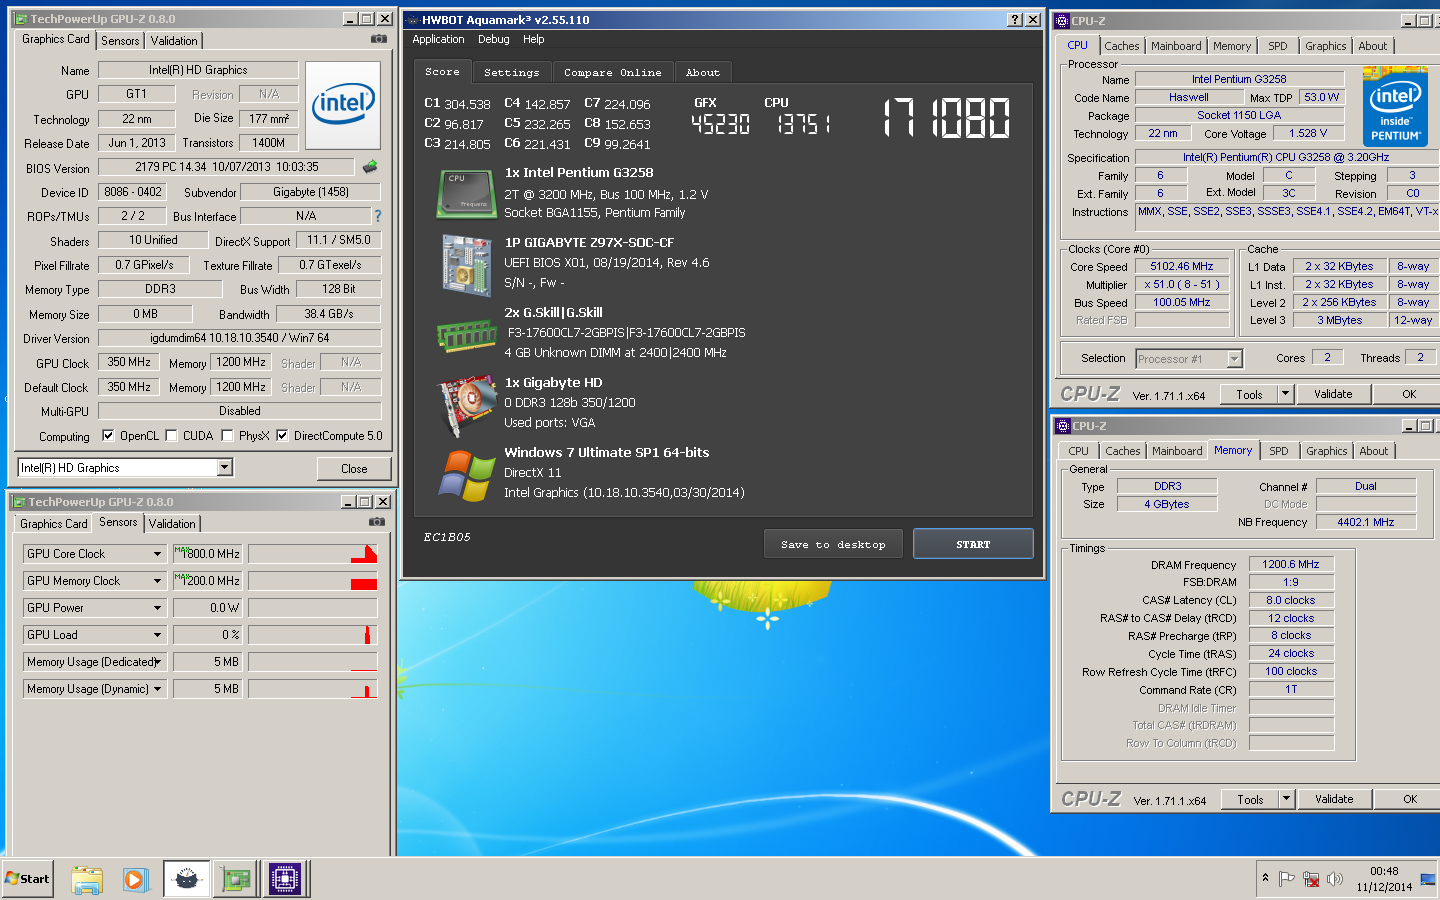
Task: Click the volume speaker tray icon
Action: click(1335, 879)
